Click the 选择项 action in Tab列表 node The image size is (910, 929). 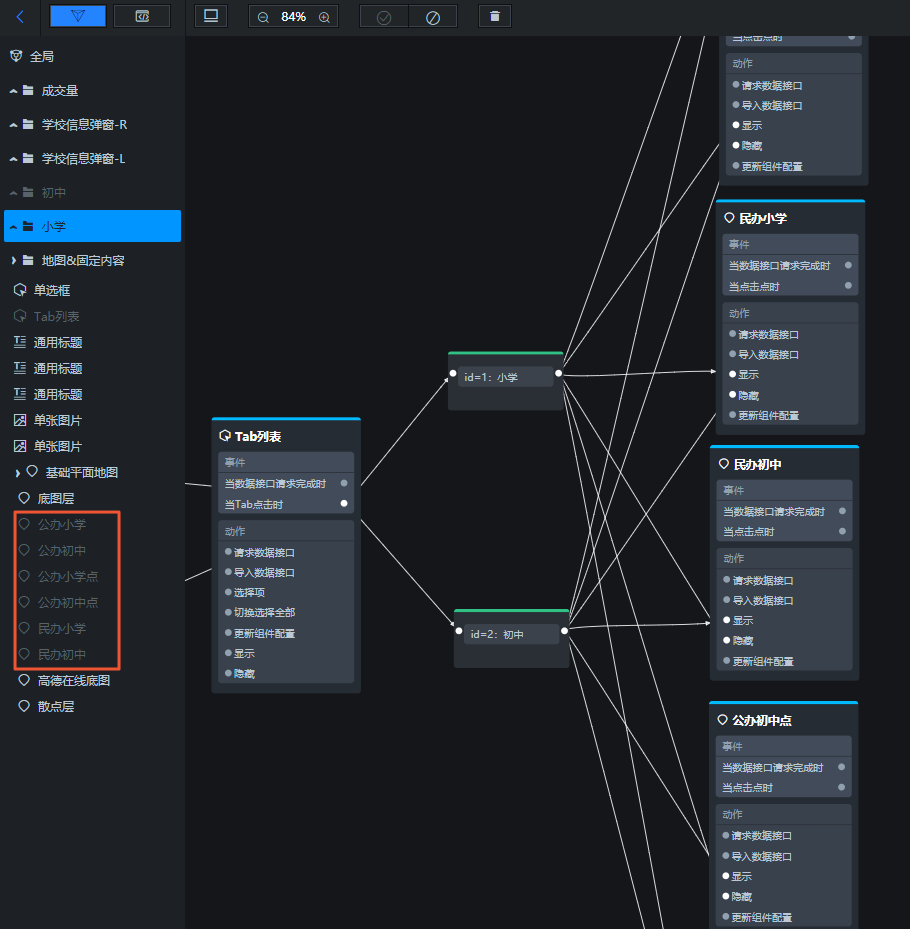tap(249, 592)
